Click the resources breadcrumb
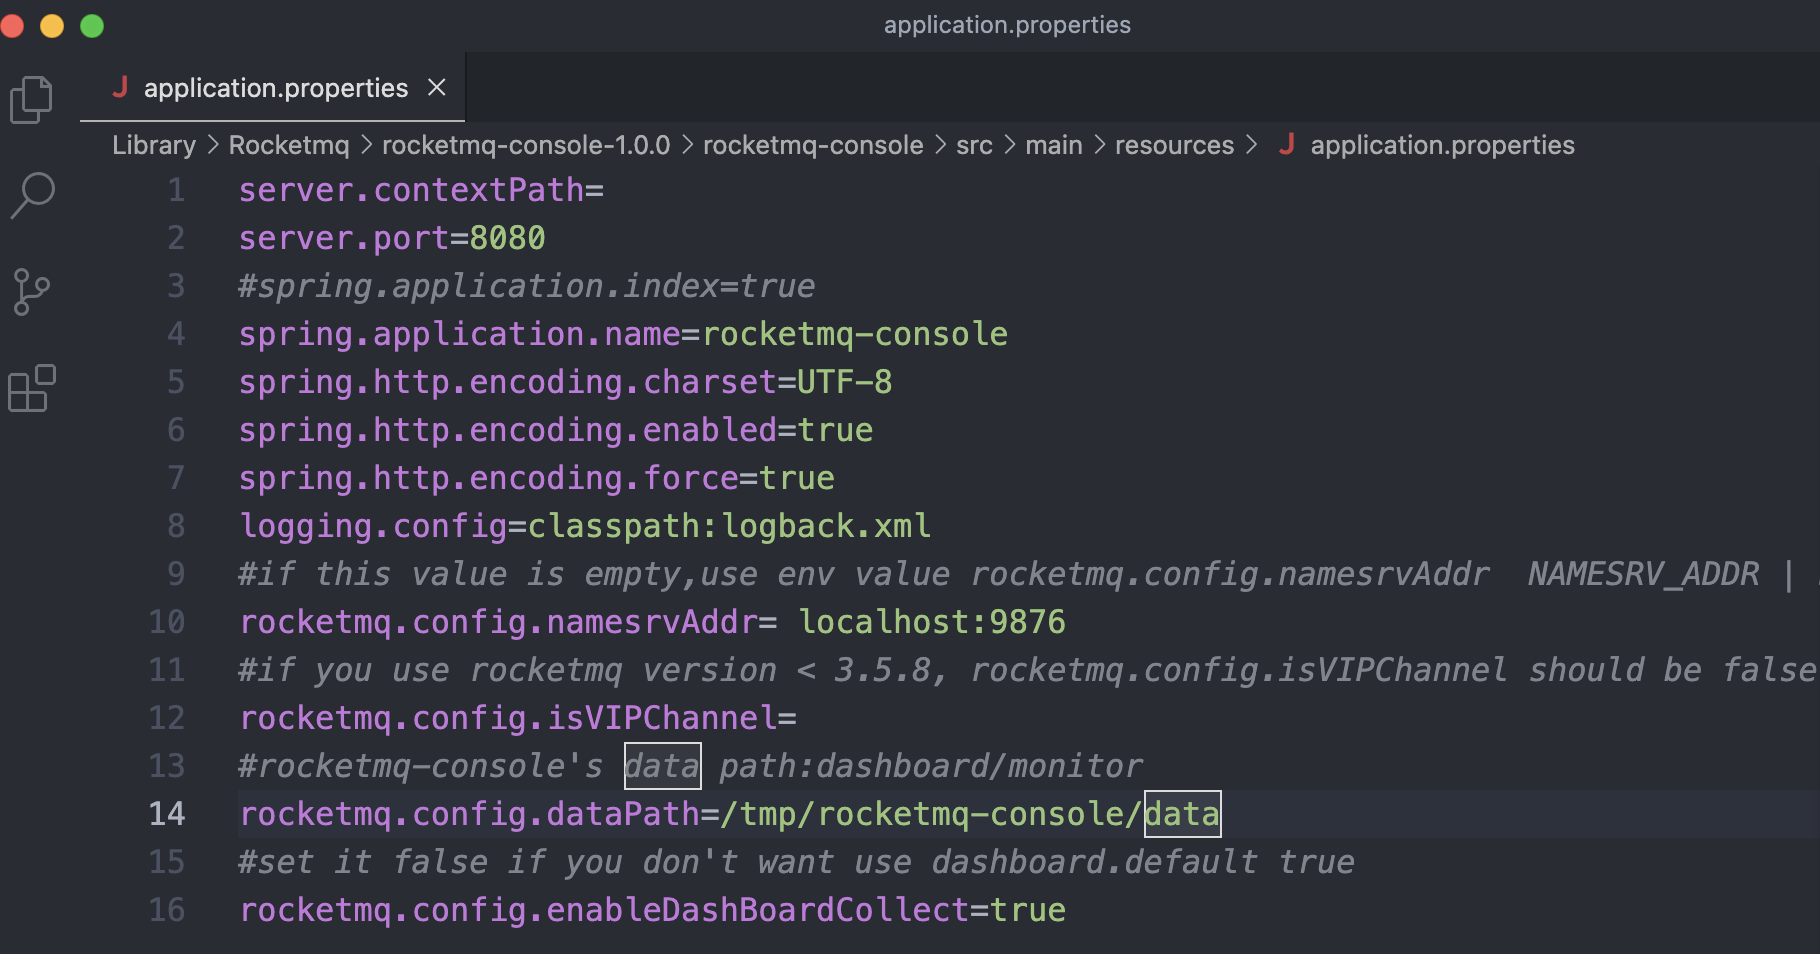This screenshot has height=954, width=1820. pyautogui.click(x=1174, y=145)
